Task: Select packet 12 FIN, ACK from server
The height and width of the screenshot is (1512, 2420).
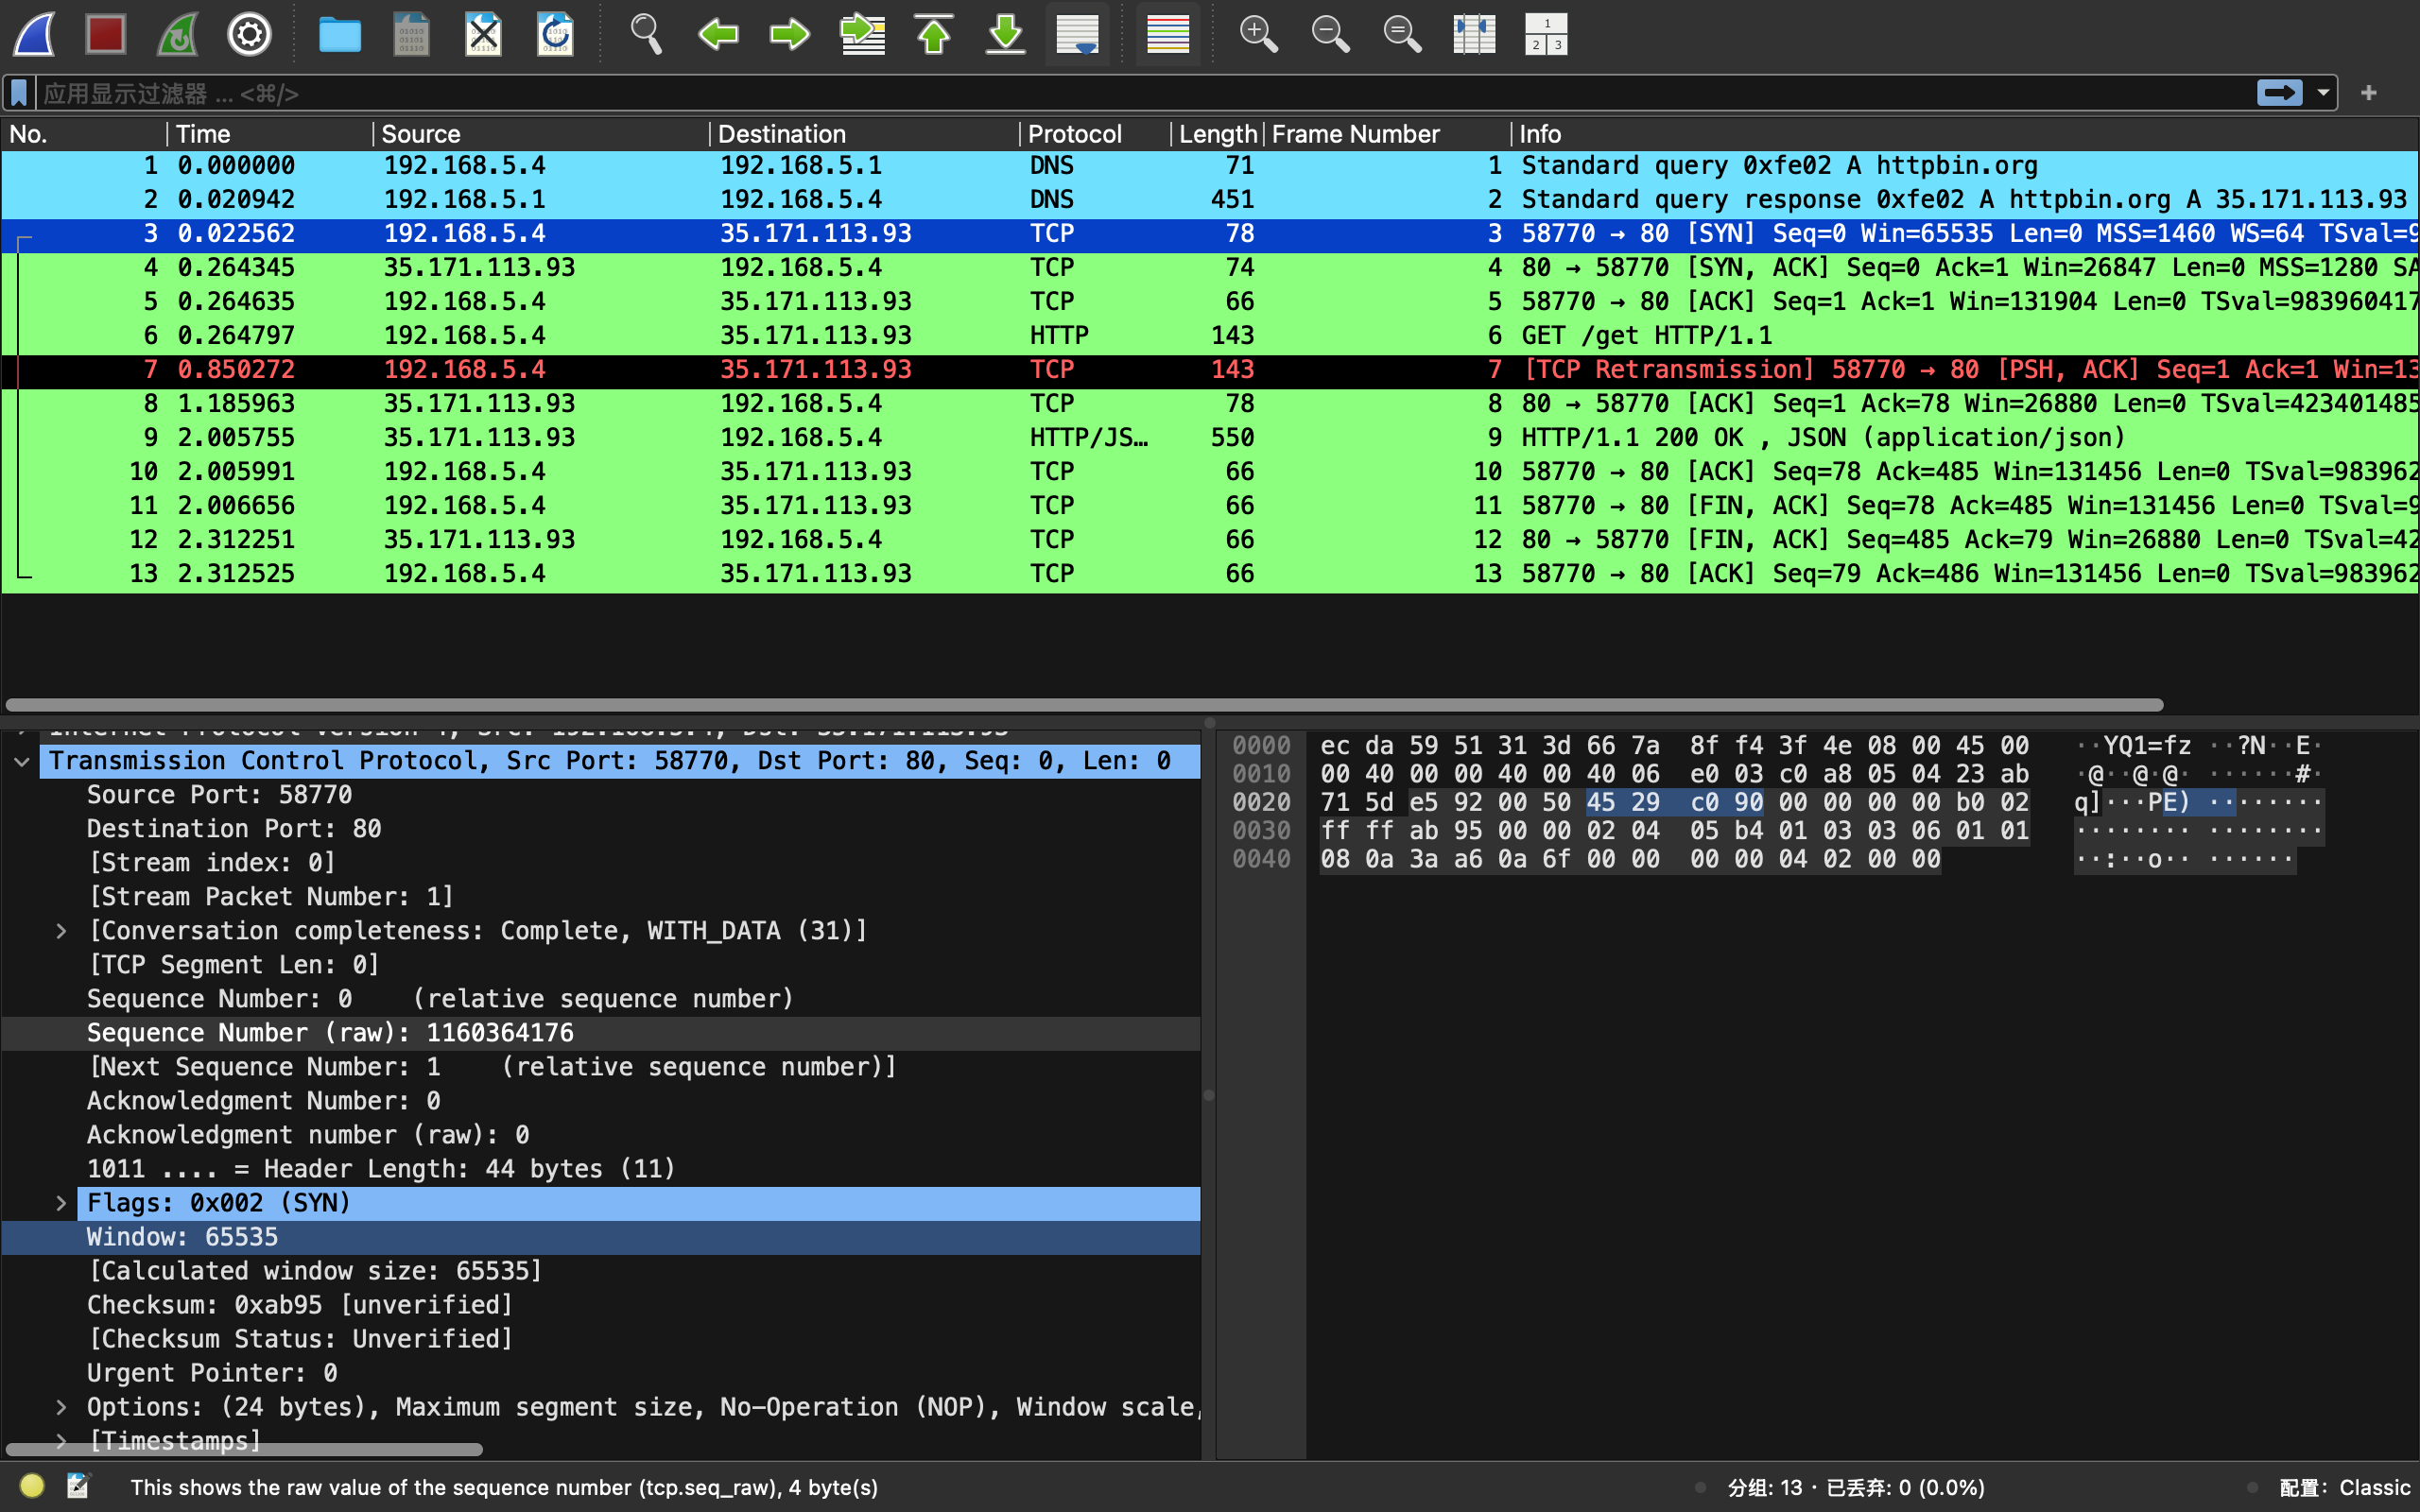Action: click(1210, 540)
